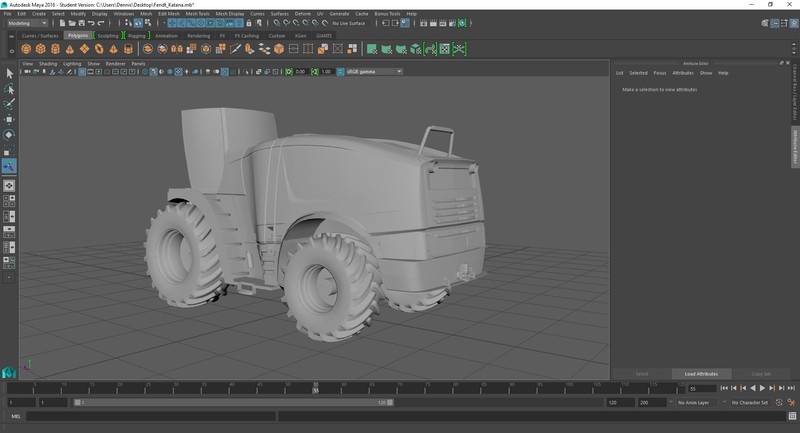Open the viewport Panels menu
The width and height of the screenshot is (800, 433).
point(138,64)
